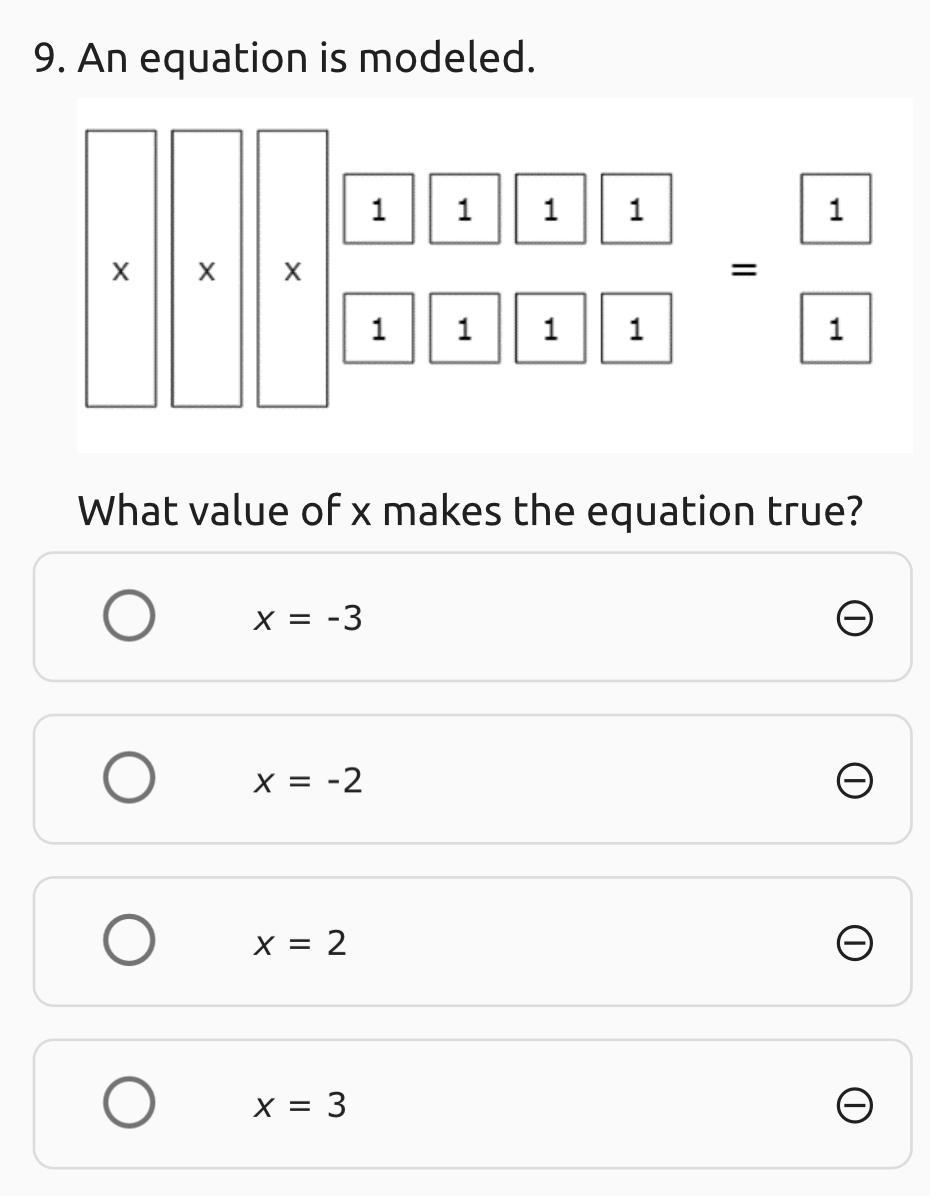
Task: Click the rightmost x tile in the model
Action: (292, 269)
